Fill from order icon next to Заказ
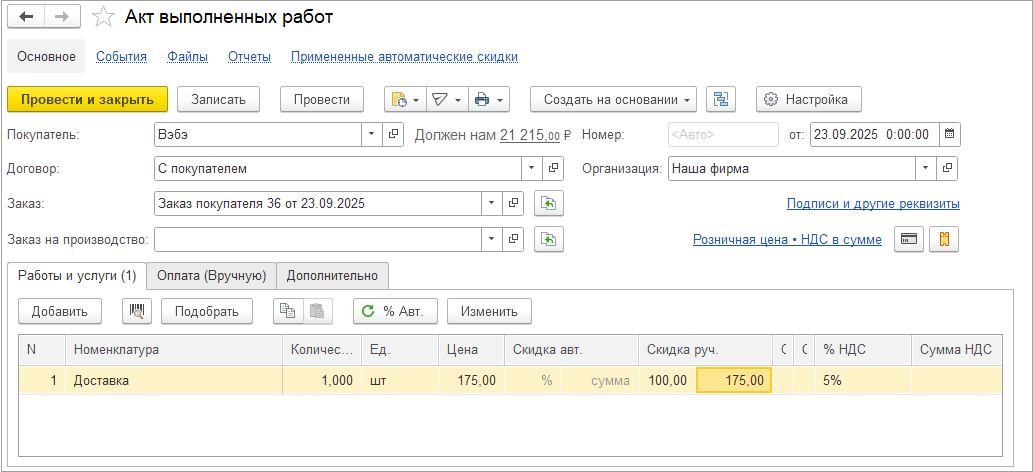 (549, 204)
